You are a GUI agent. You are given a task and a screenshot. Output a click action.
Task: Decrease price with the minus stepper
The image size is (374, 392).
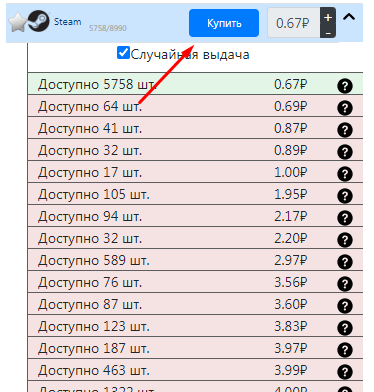[x=328, y=33]
